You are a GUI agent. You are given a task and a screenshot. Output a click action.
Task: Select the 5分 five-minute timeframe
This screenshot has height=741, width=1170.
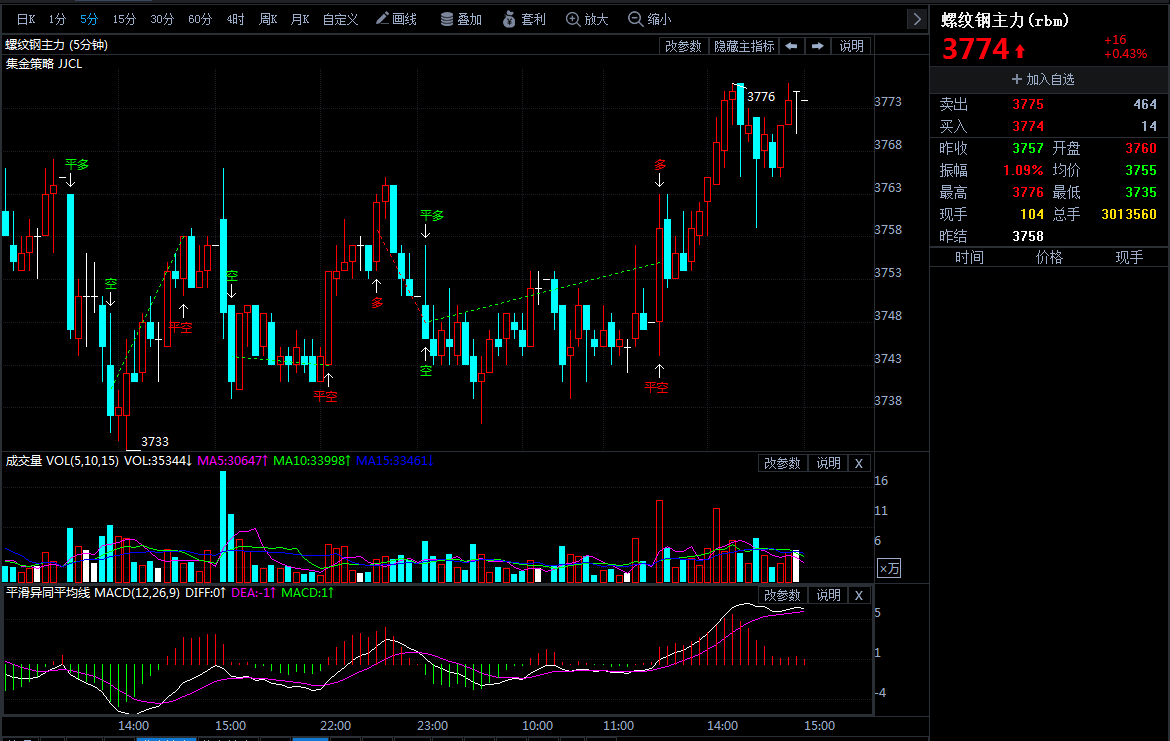[89, 19]
